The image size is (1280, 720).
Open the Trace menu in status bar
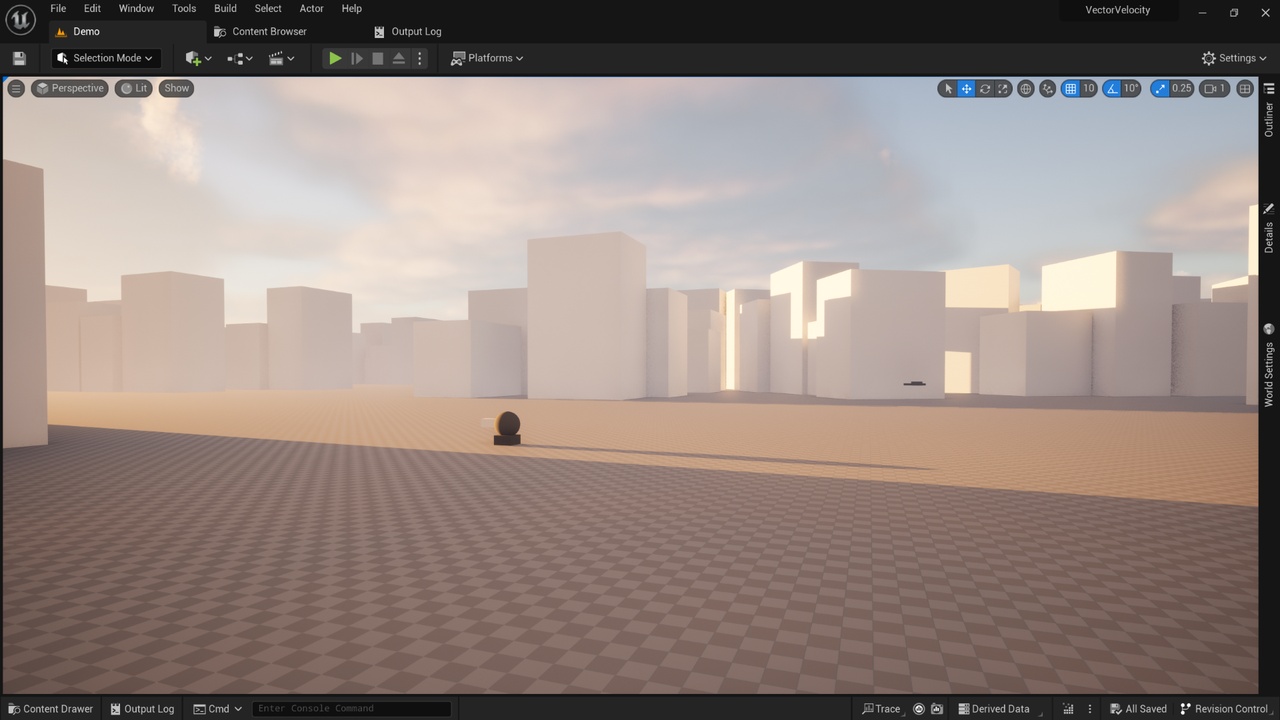[x=881, y=709]
